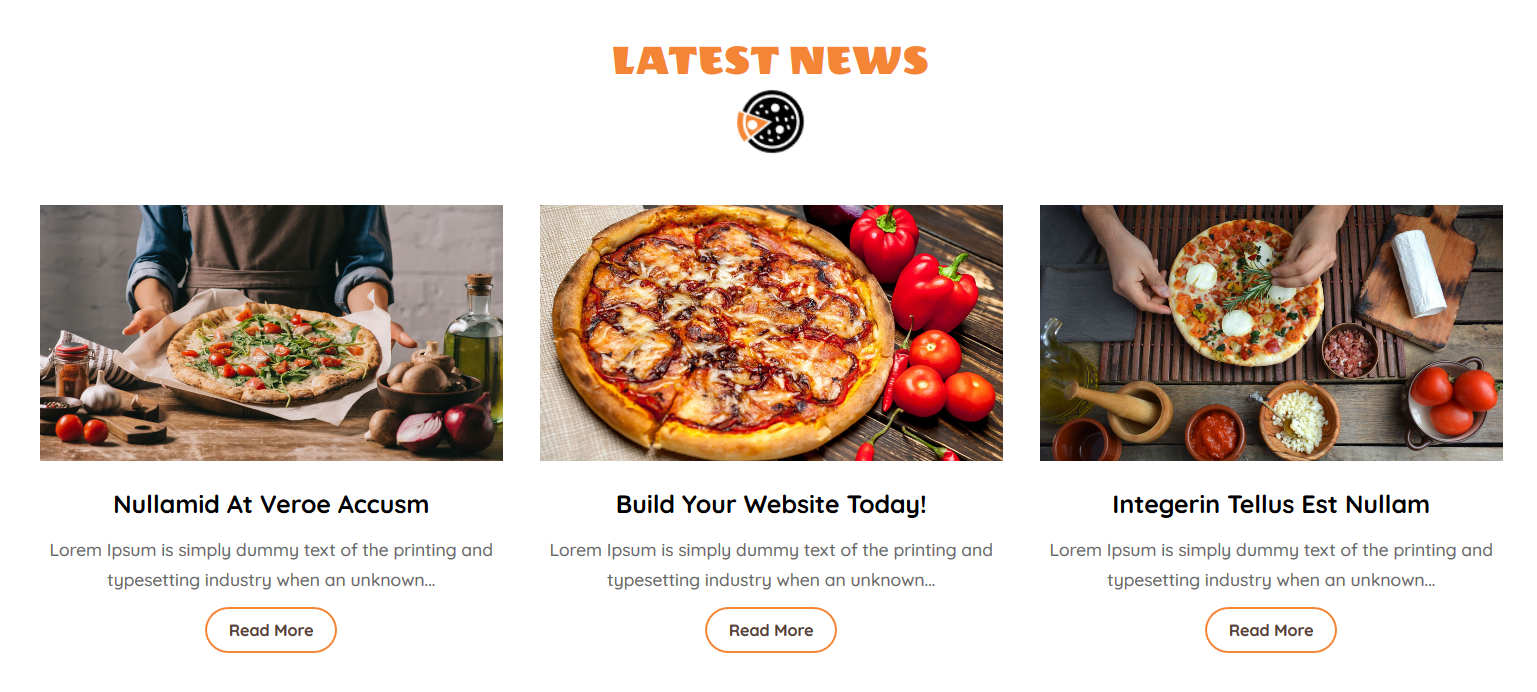Open the Integerin Tellus Est Nullam title
The width and height of the screenshot is (1537, 692).
(x=1271, y=504)
